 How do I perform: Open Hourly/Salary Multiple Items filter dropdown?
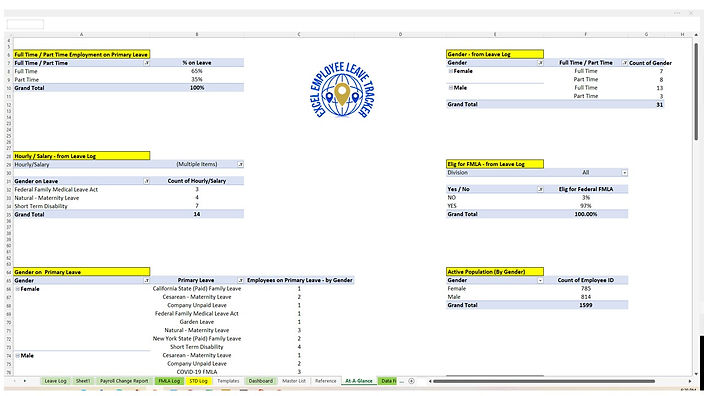(x=240, y=164)
